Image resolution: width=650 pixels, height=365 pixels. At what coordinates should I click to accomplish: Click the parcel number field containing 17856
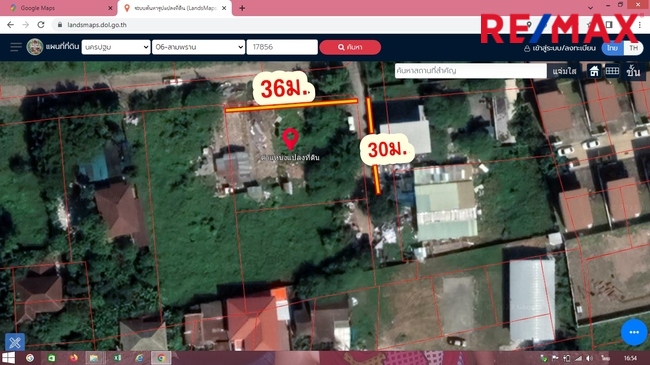tap(282, 47)
